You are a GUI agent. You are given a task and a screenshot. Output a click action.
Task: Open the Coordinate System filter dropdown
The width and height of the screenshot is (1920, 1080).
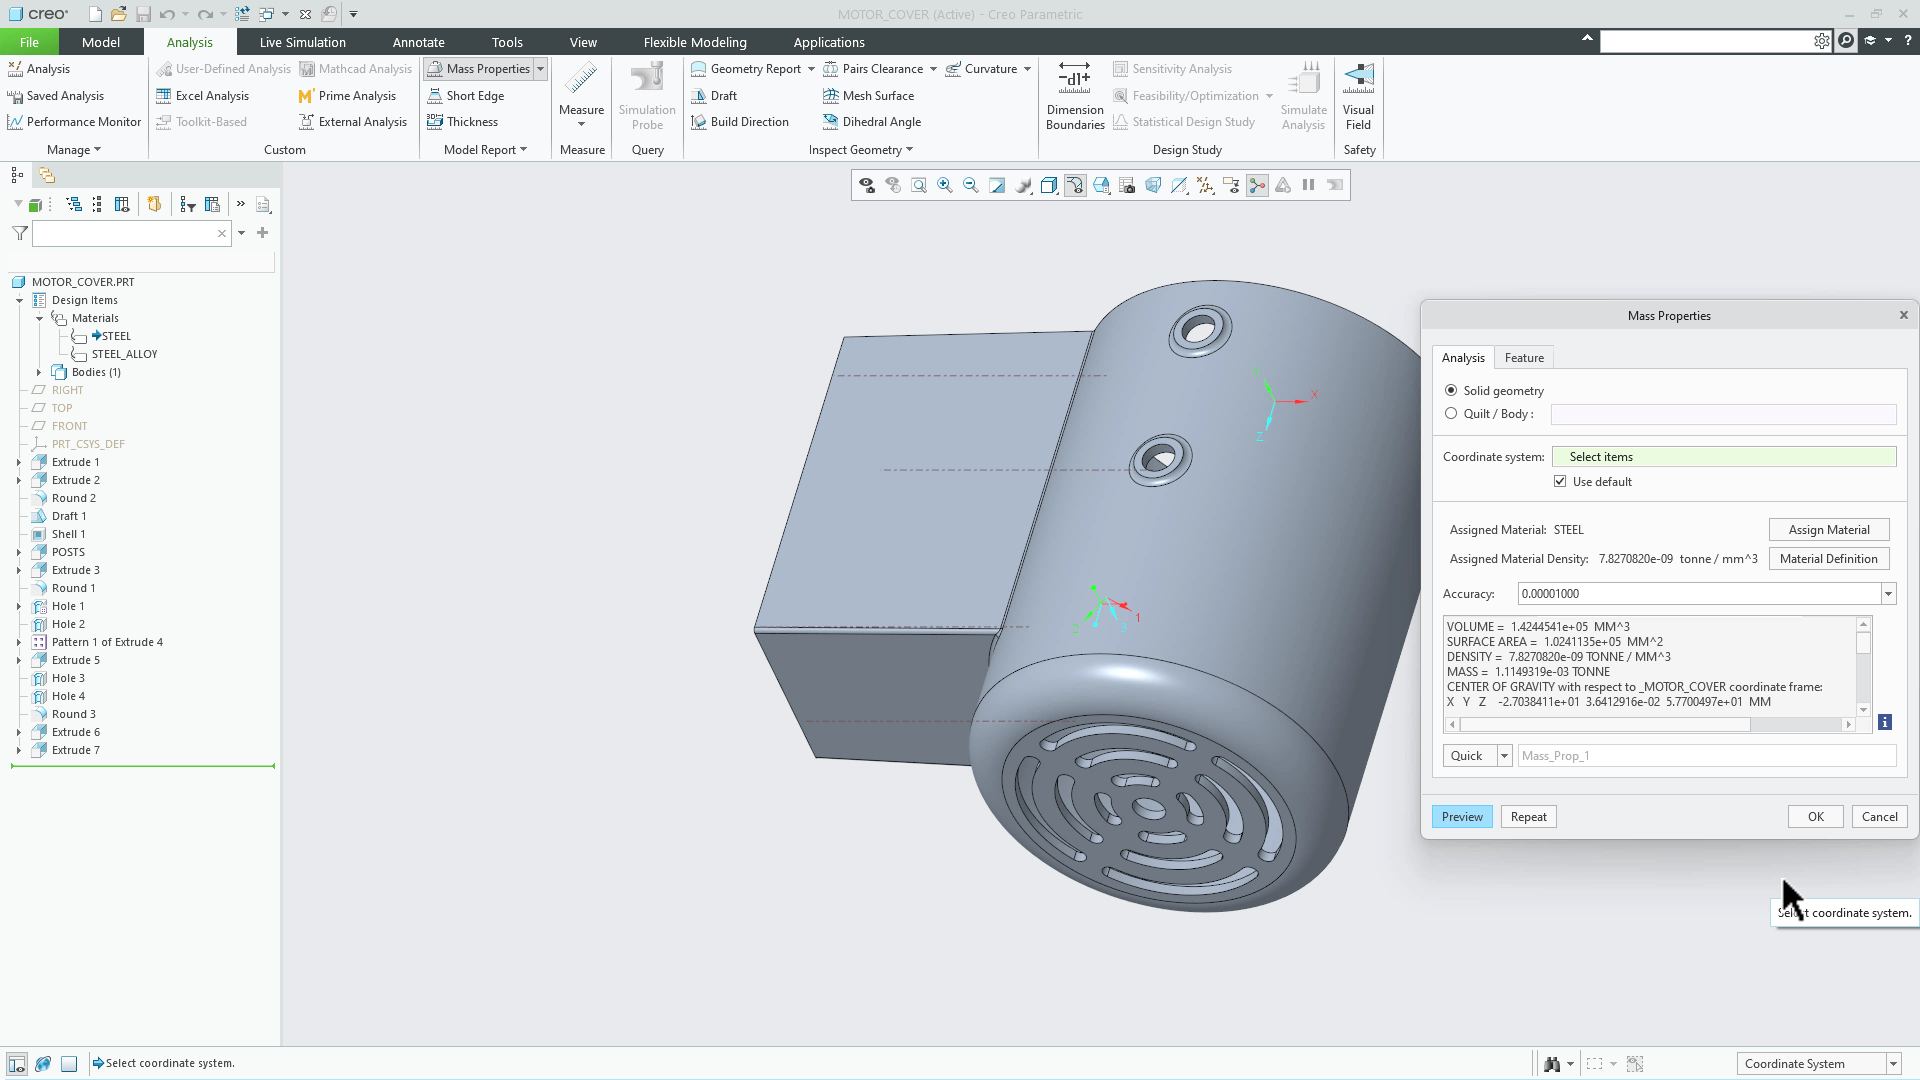click(1893, 1063)
